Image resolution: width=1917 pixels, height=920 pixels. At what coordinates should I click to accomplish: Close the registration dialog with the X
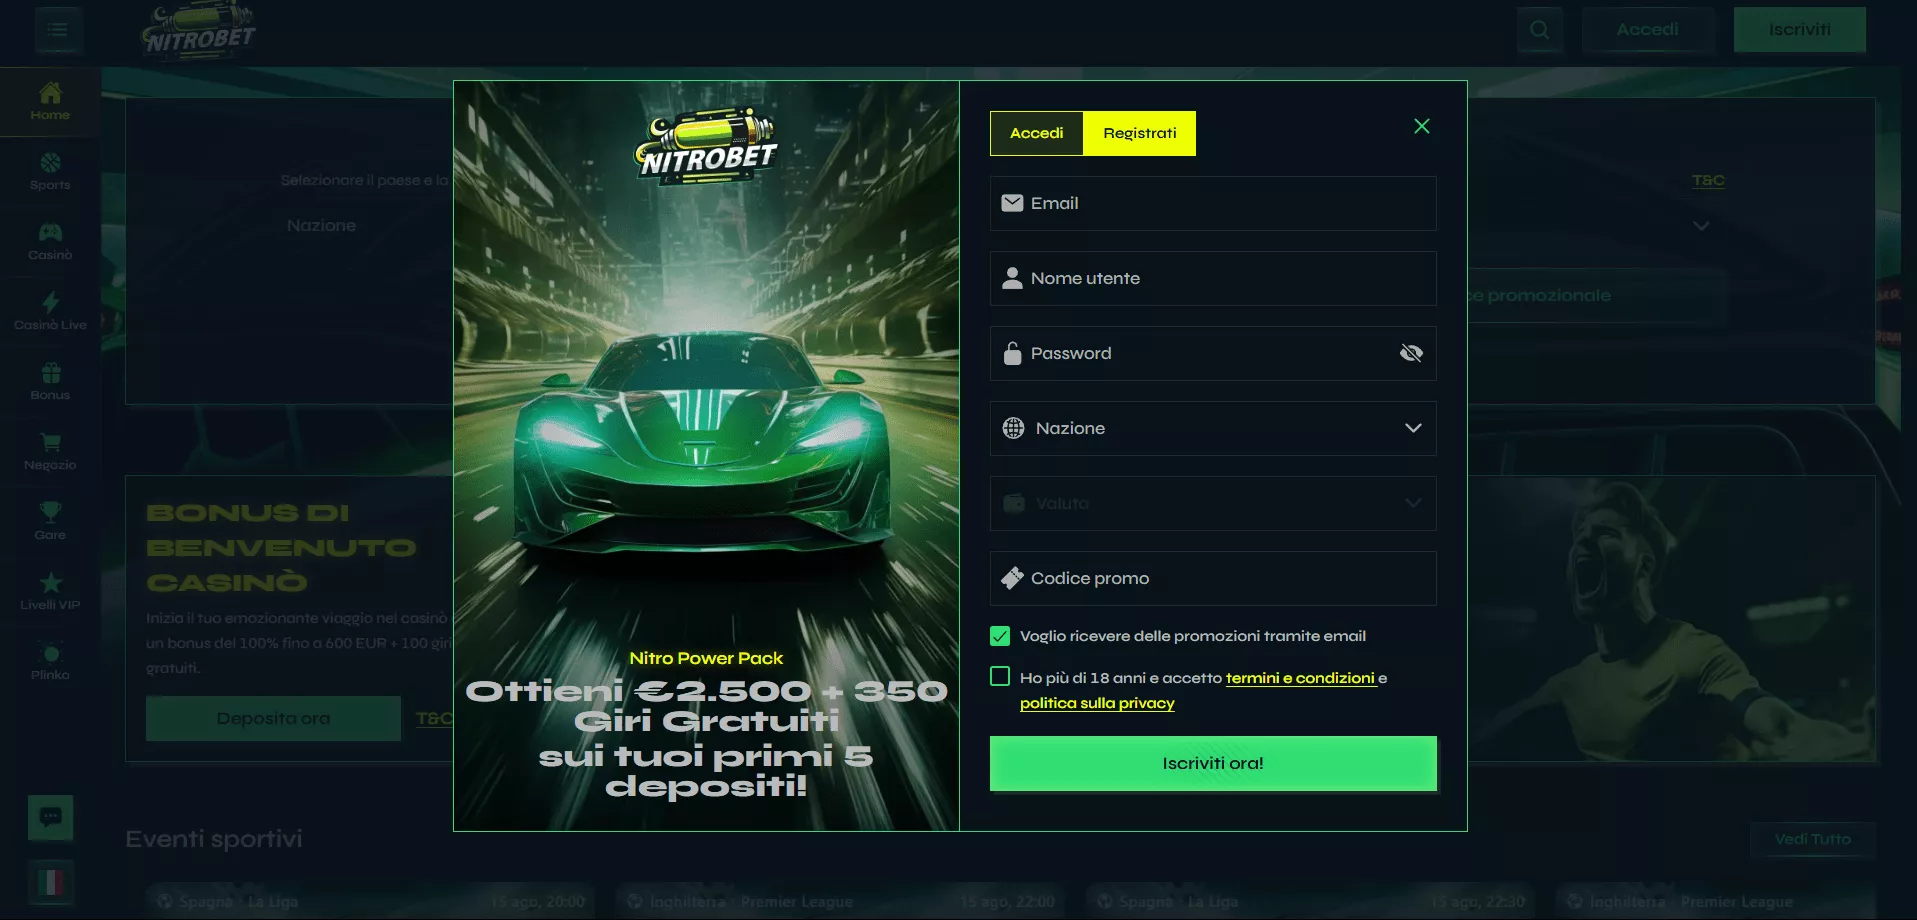tap(1422, 126)
